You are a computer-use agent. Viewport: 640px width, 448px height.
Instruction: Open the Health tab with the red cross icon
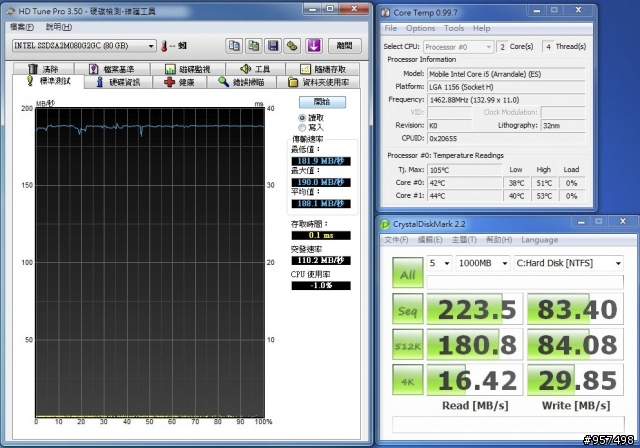(x=180, y=82)
